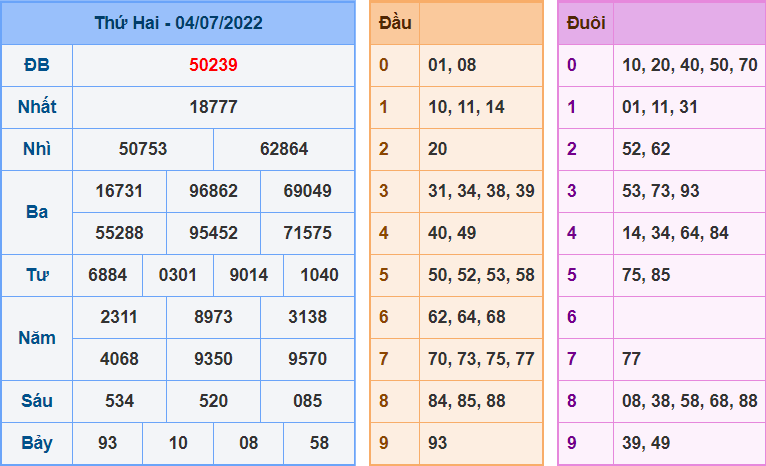The height and width of the screenshot is (466, 766).
Task: Select Đầu row 0 values 01, 08
Action: pyautogui.click(x=452, y=65)
